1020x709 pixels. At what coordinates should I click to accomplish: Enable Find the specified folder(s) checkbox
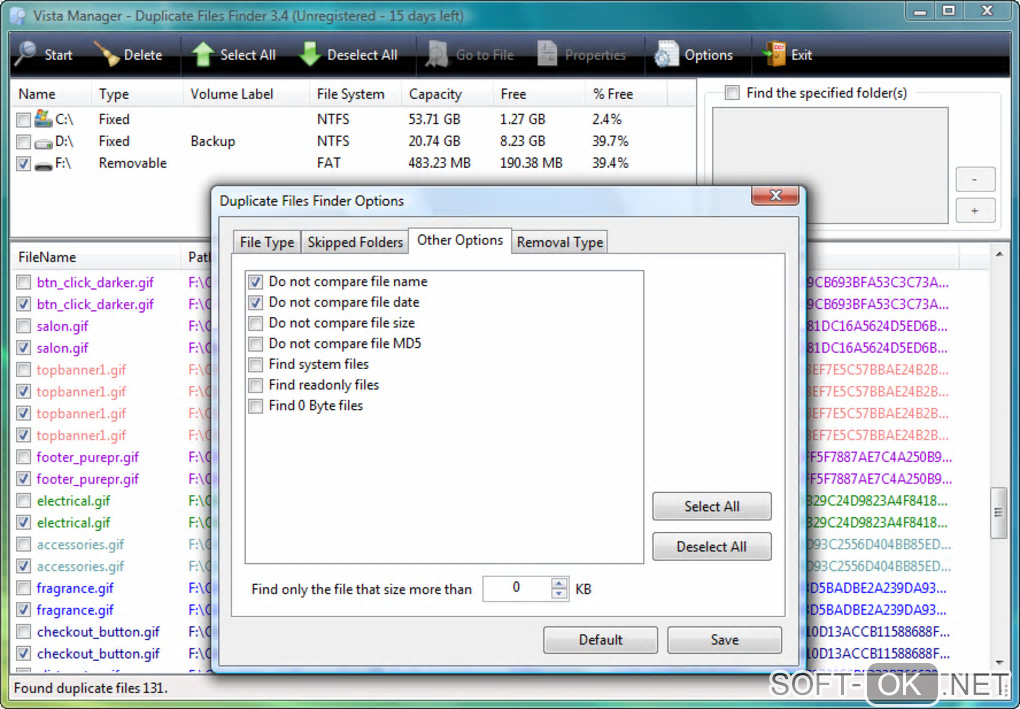732,93
